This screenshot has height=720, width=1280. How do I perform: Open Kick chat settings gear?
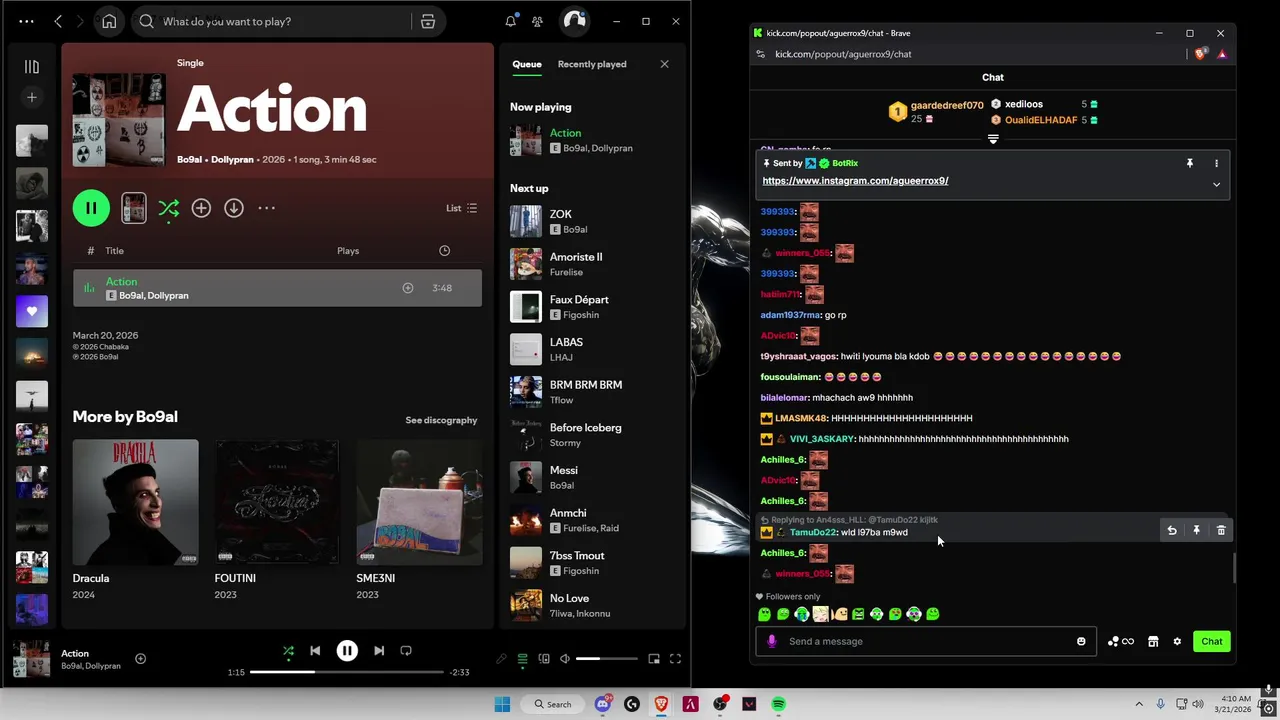tap(1177, 641)
